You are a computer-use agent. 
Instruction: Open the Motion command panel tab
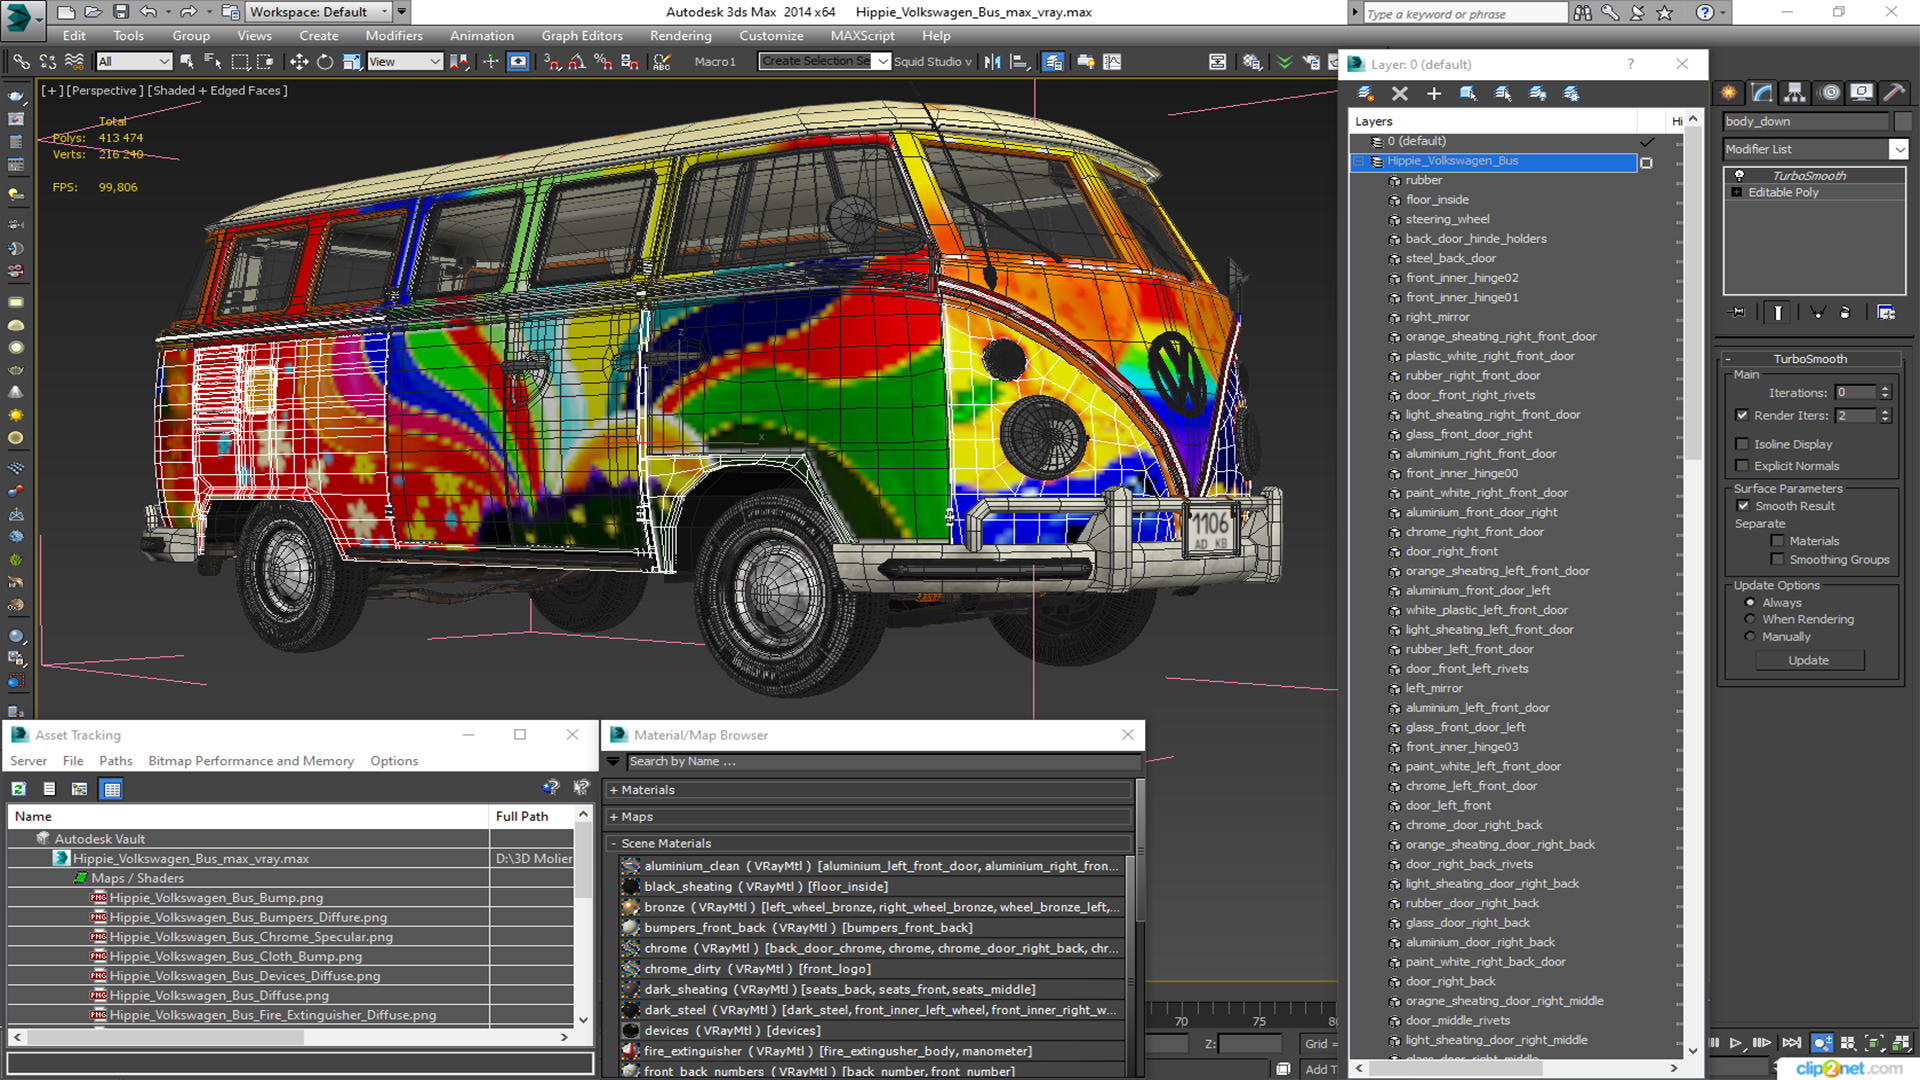(x=1829, y=92)
